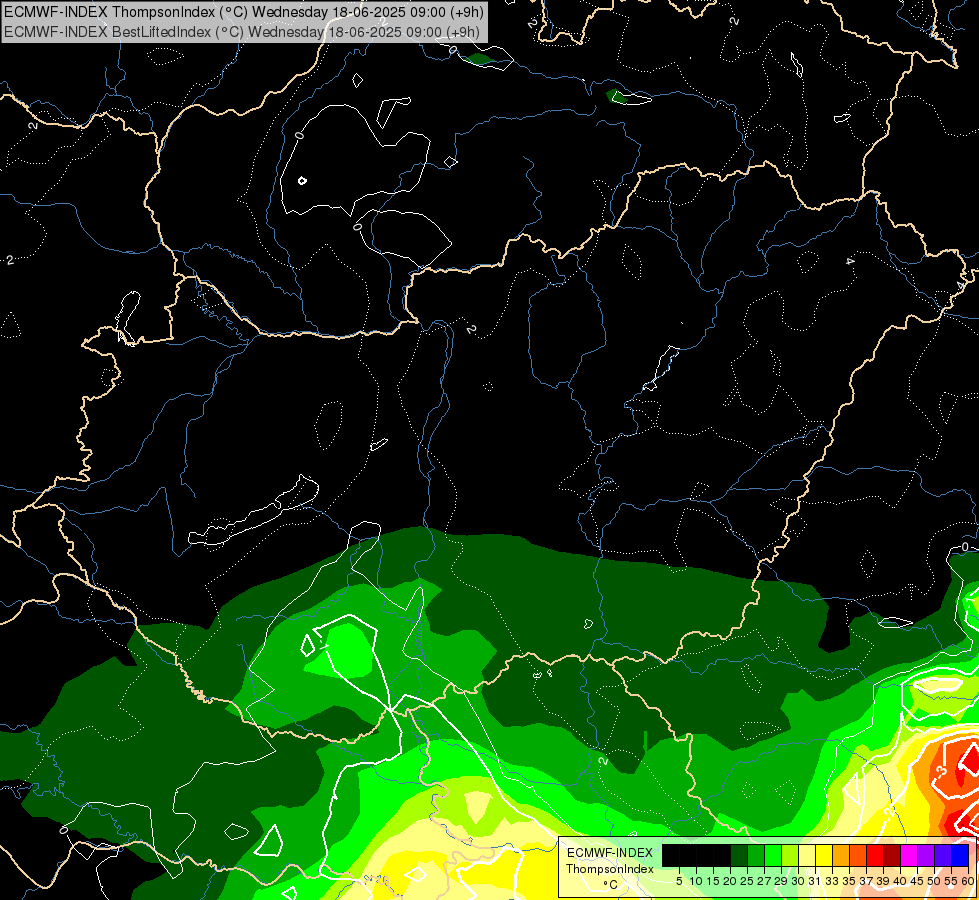Viewport: 979px width, 900px height.
Task: Select the pale yellow legend swatch (30-31)
Action: tap(807, 856)
